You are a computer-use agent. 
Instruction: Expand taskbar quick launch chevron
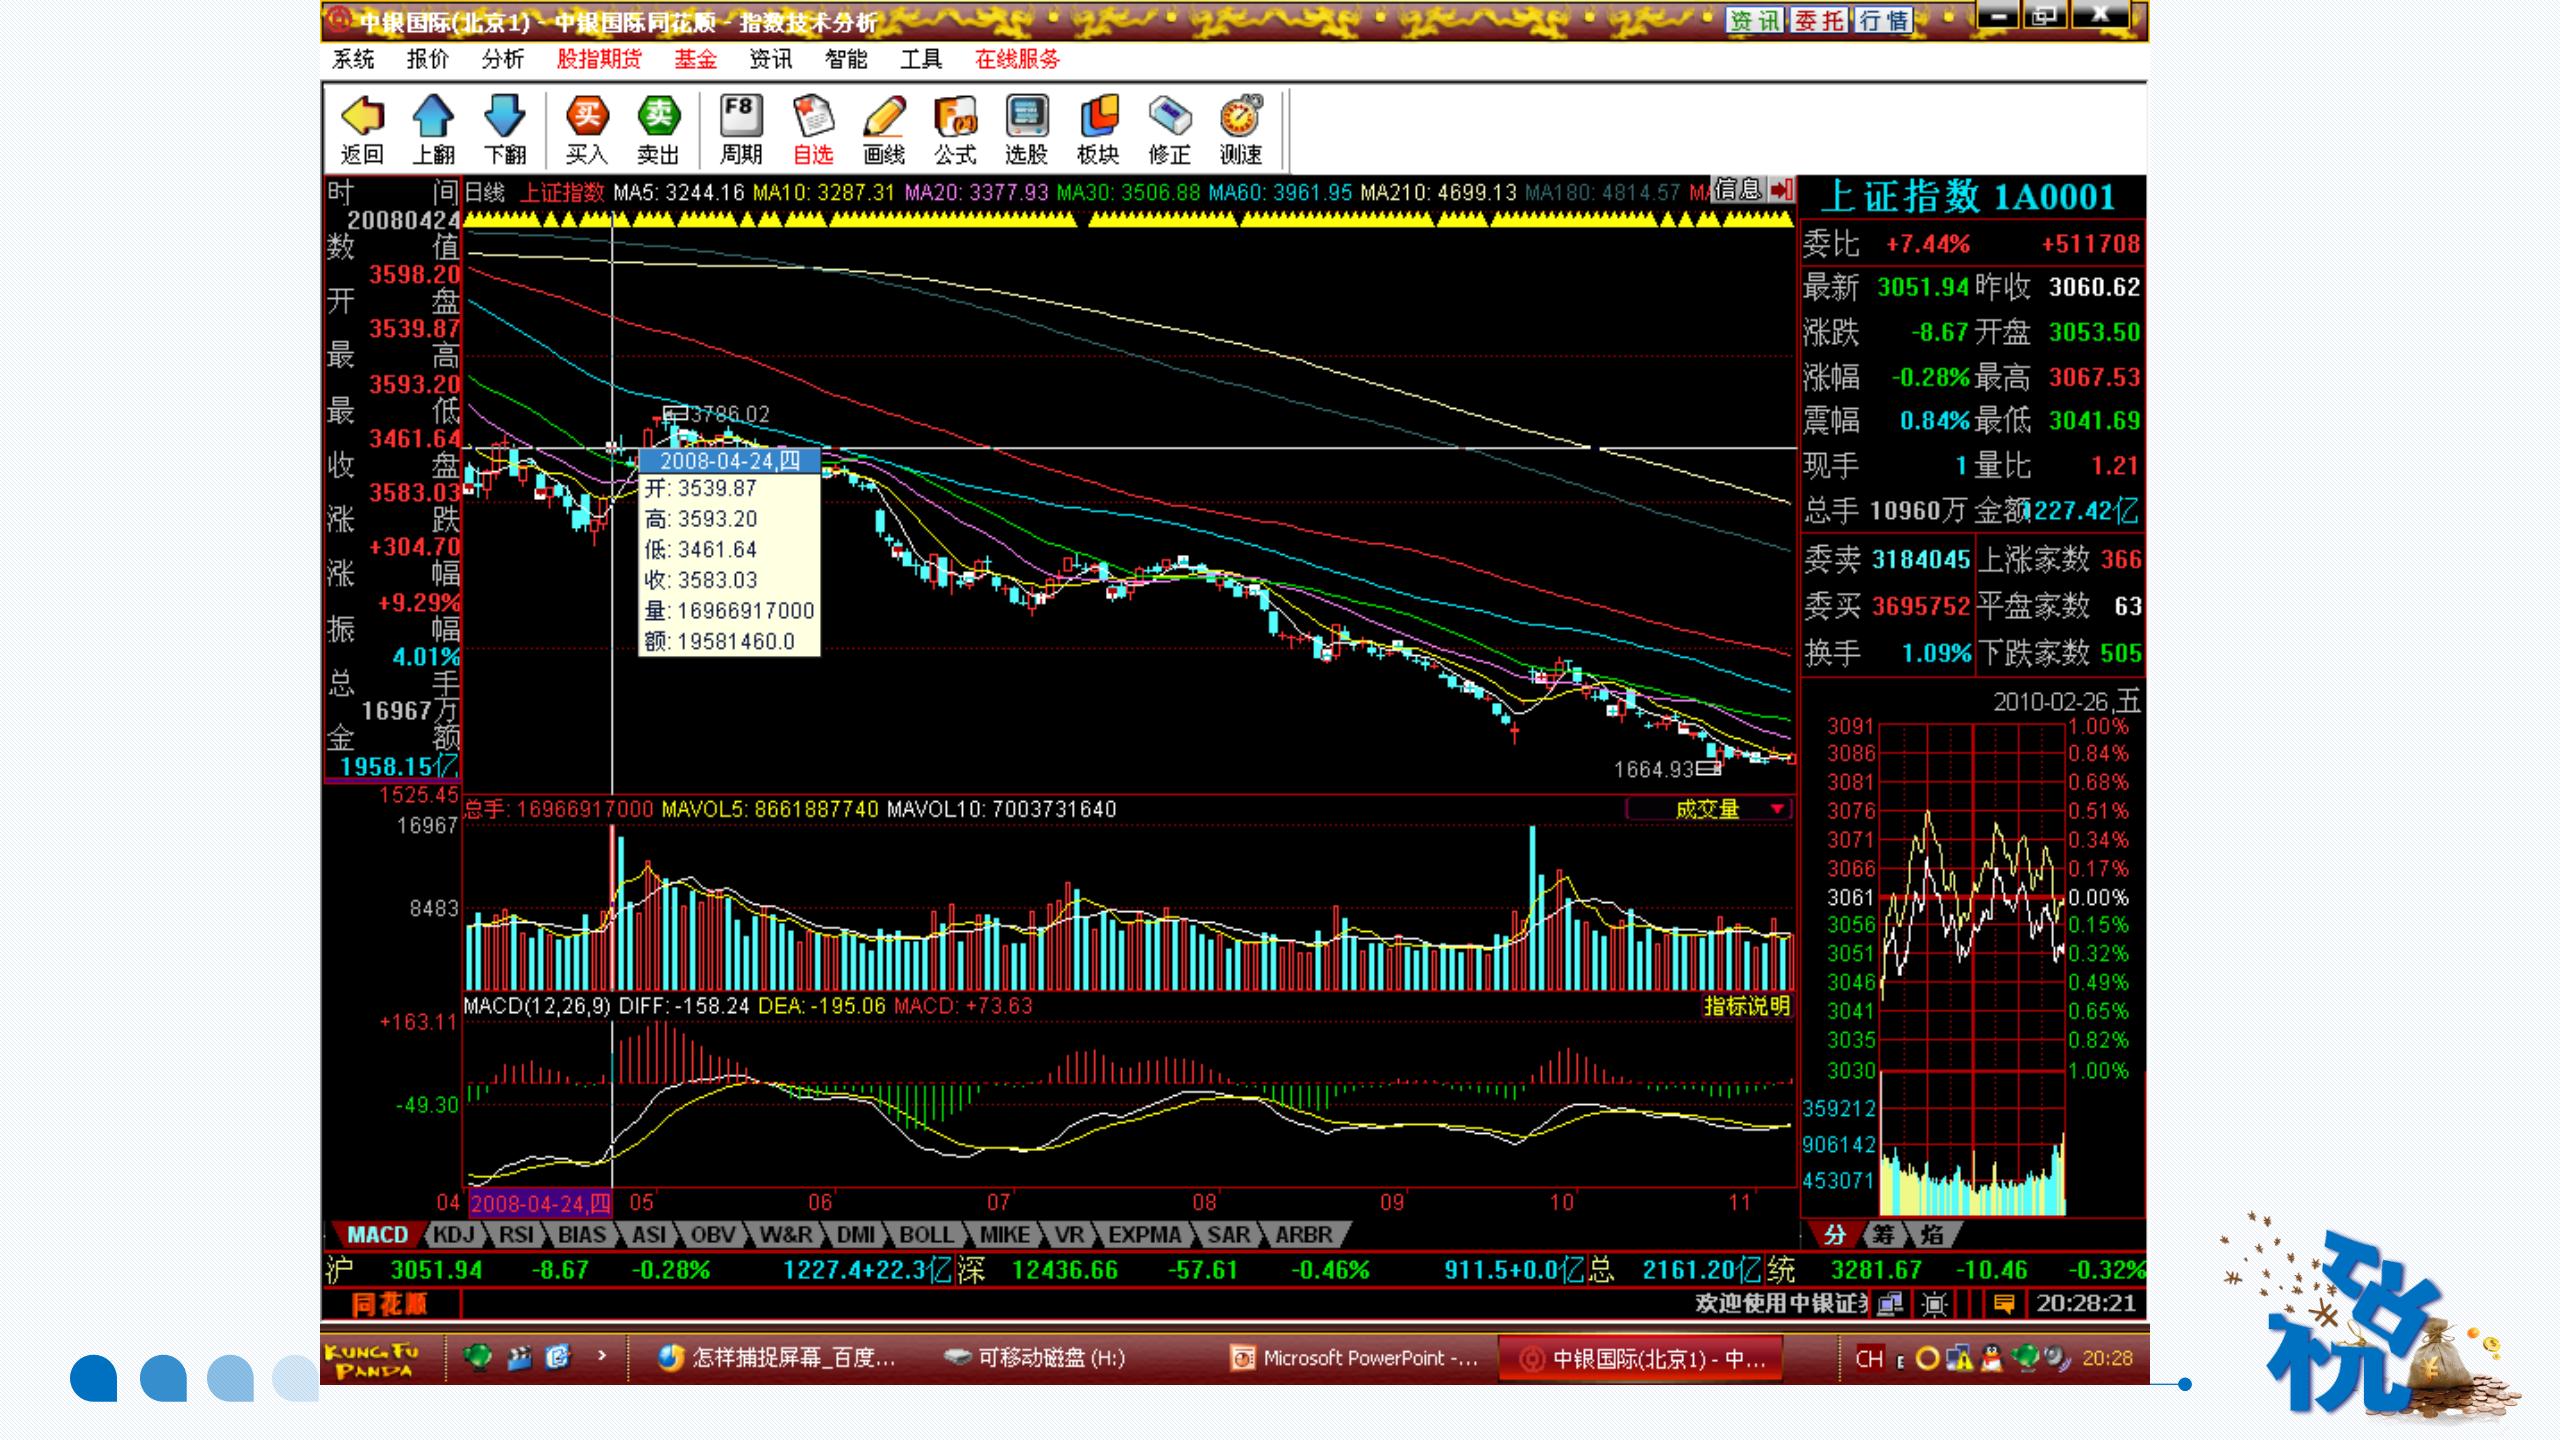pos(602,1356)
